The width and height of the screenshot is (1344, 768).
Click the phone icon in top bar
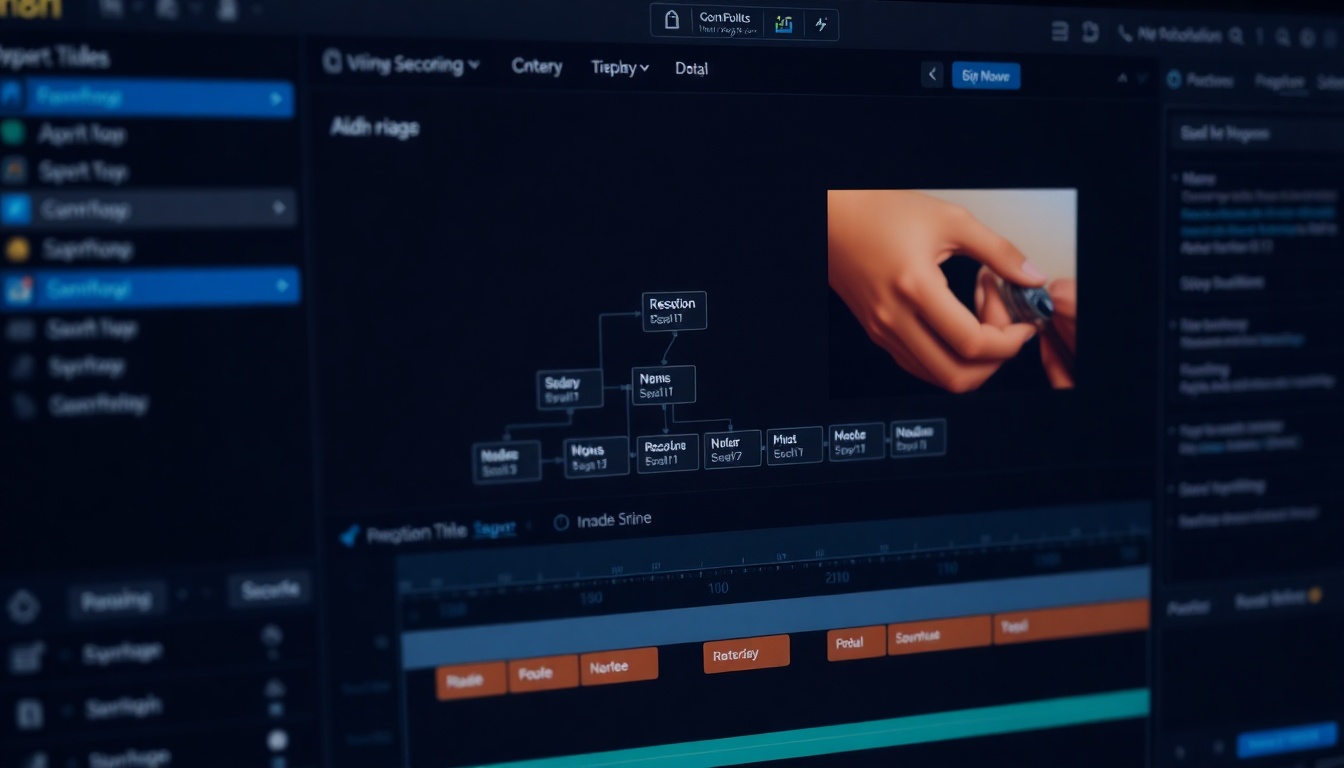pyautogui.click(x=1125, y=35)
